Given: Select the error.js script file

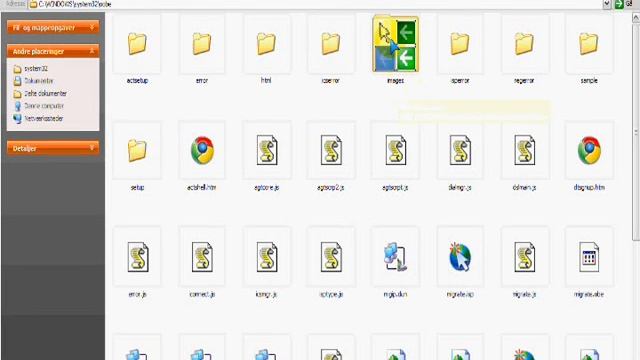Looking at the screenshot, I should point(138,257).
